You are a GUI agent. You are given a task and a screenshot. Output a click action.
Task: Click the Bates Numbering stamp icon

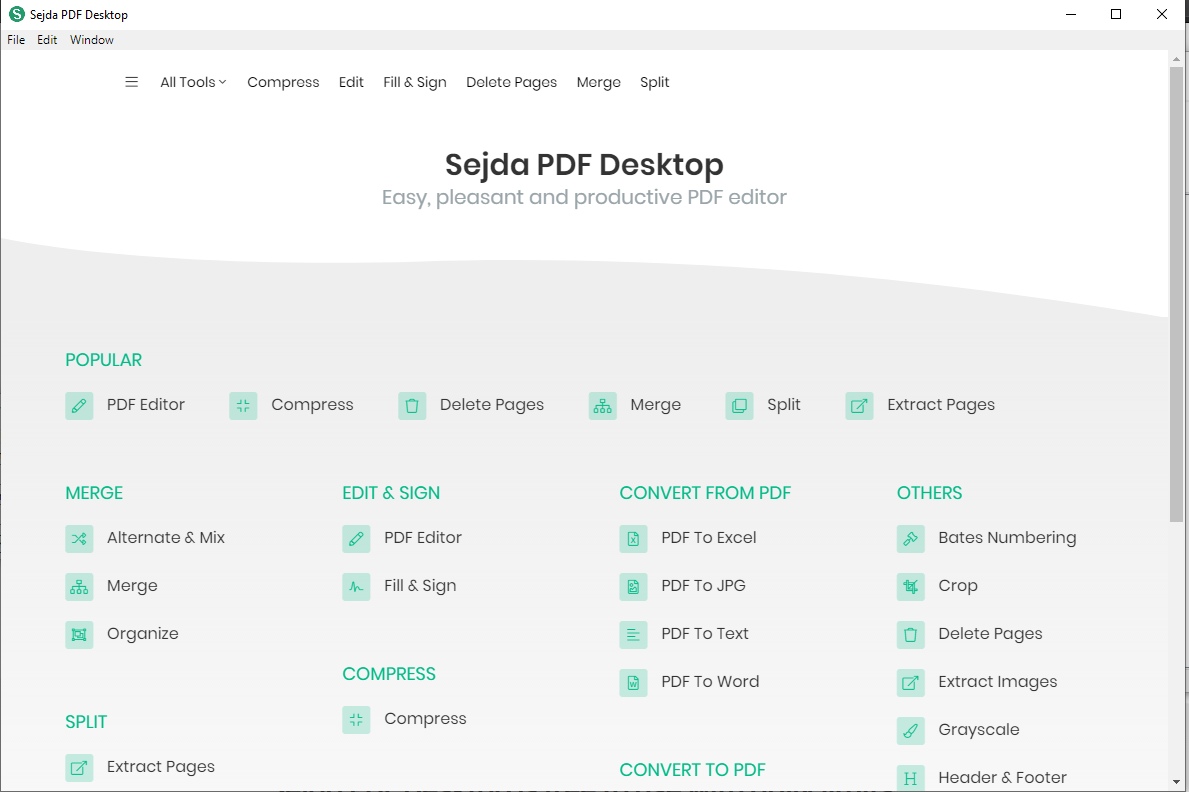911,539
